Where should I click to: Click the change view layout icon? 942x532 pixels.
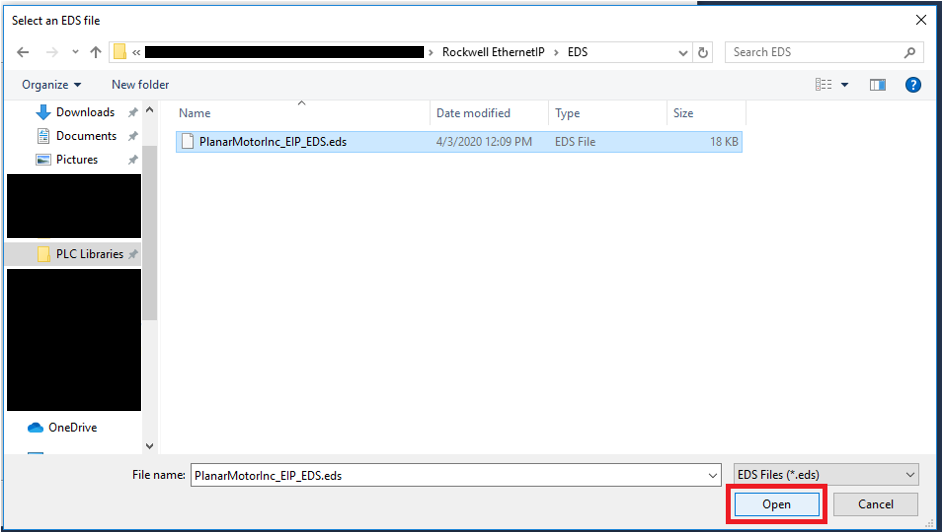824,85
